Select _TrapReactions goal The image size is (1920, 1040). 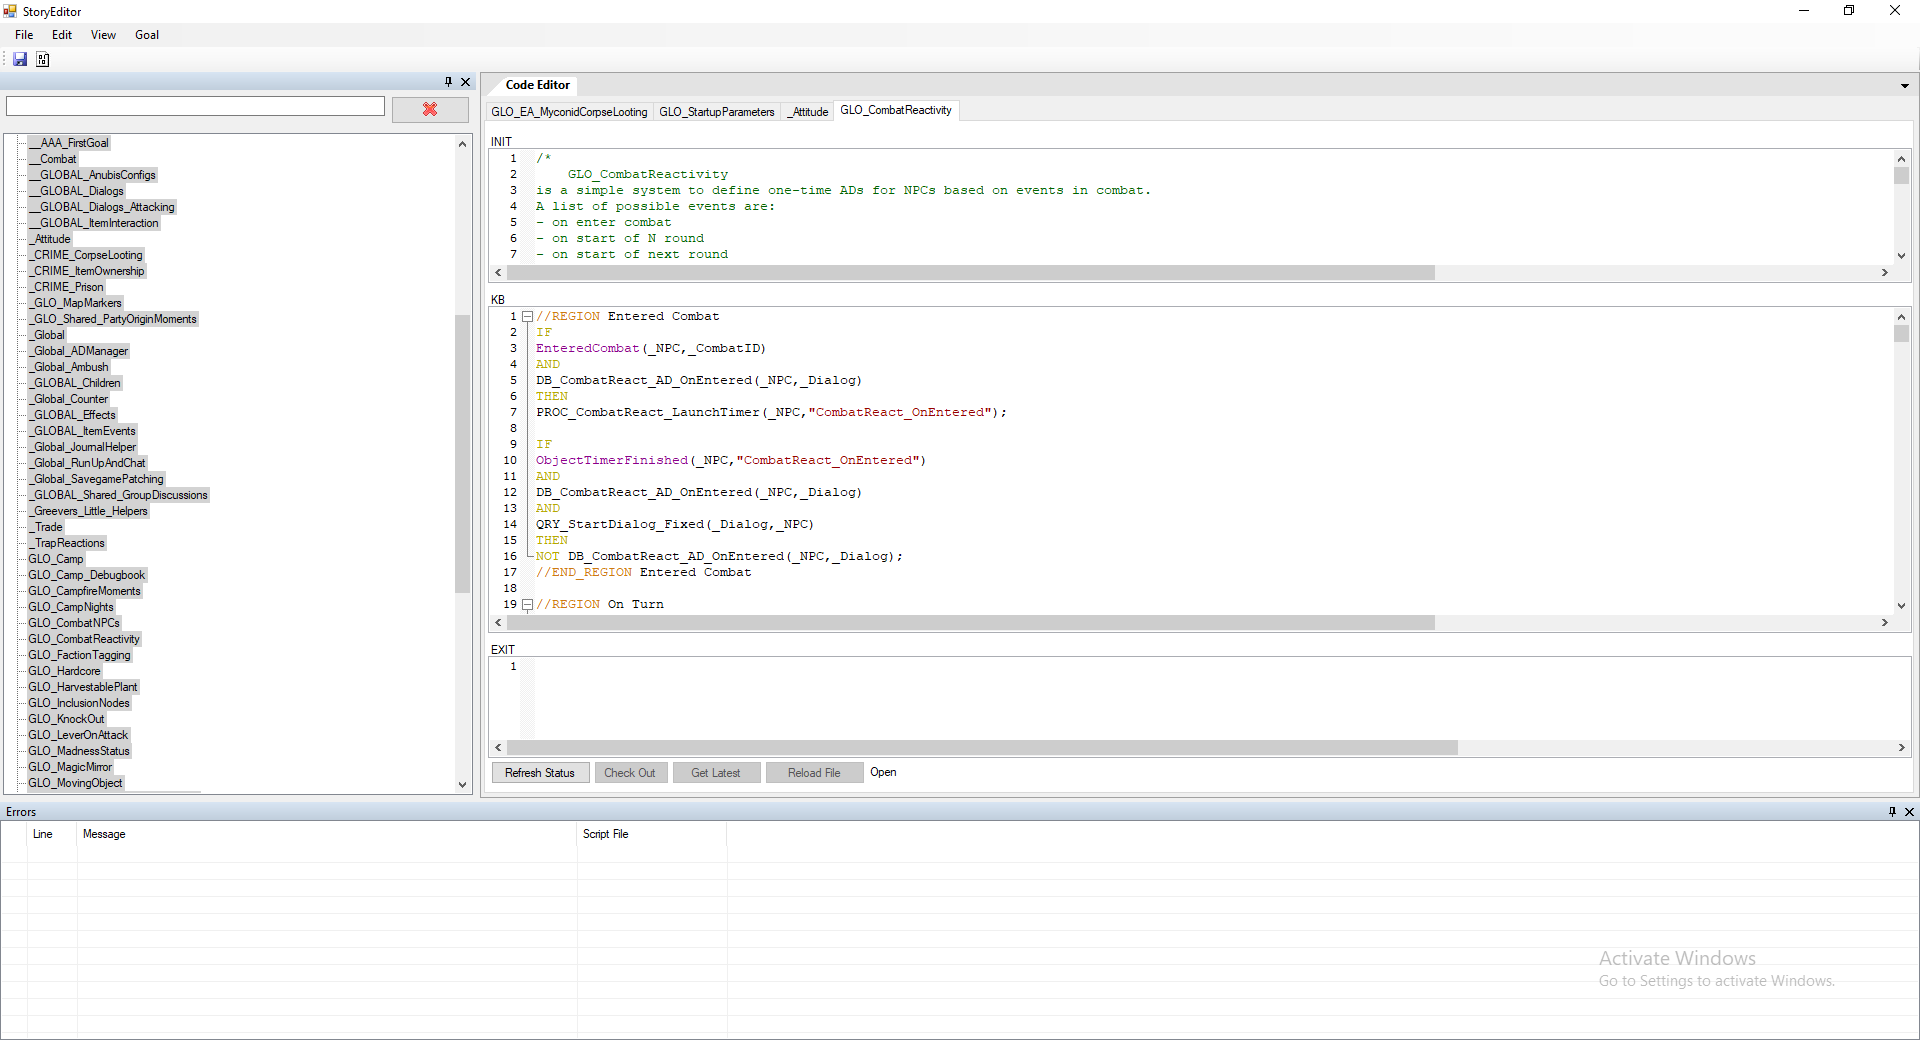coord(67,543)
